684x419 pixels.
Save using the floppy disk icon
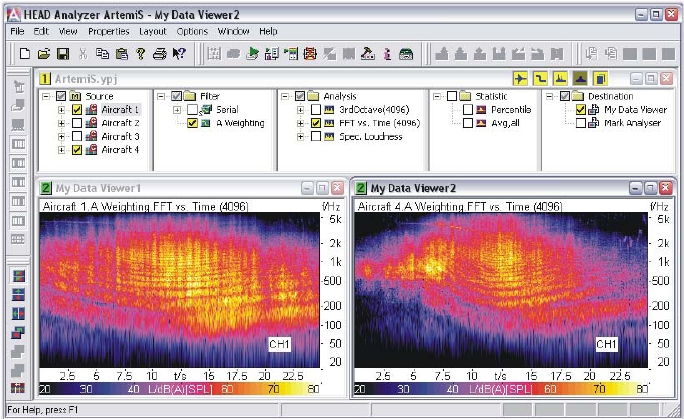(x=63, y=54)
